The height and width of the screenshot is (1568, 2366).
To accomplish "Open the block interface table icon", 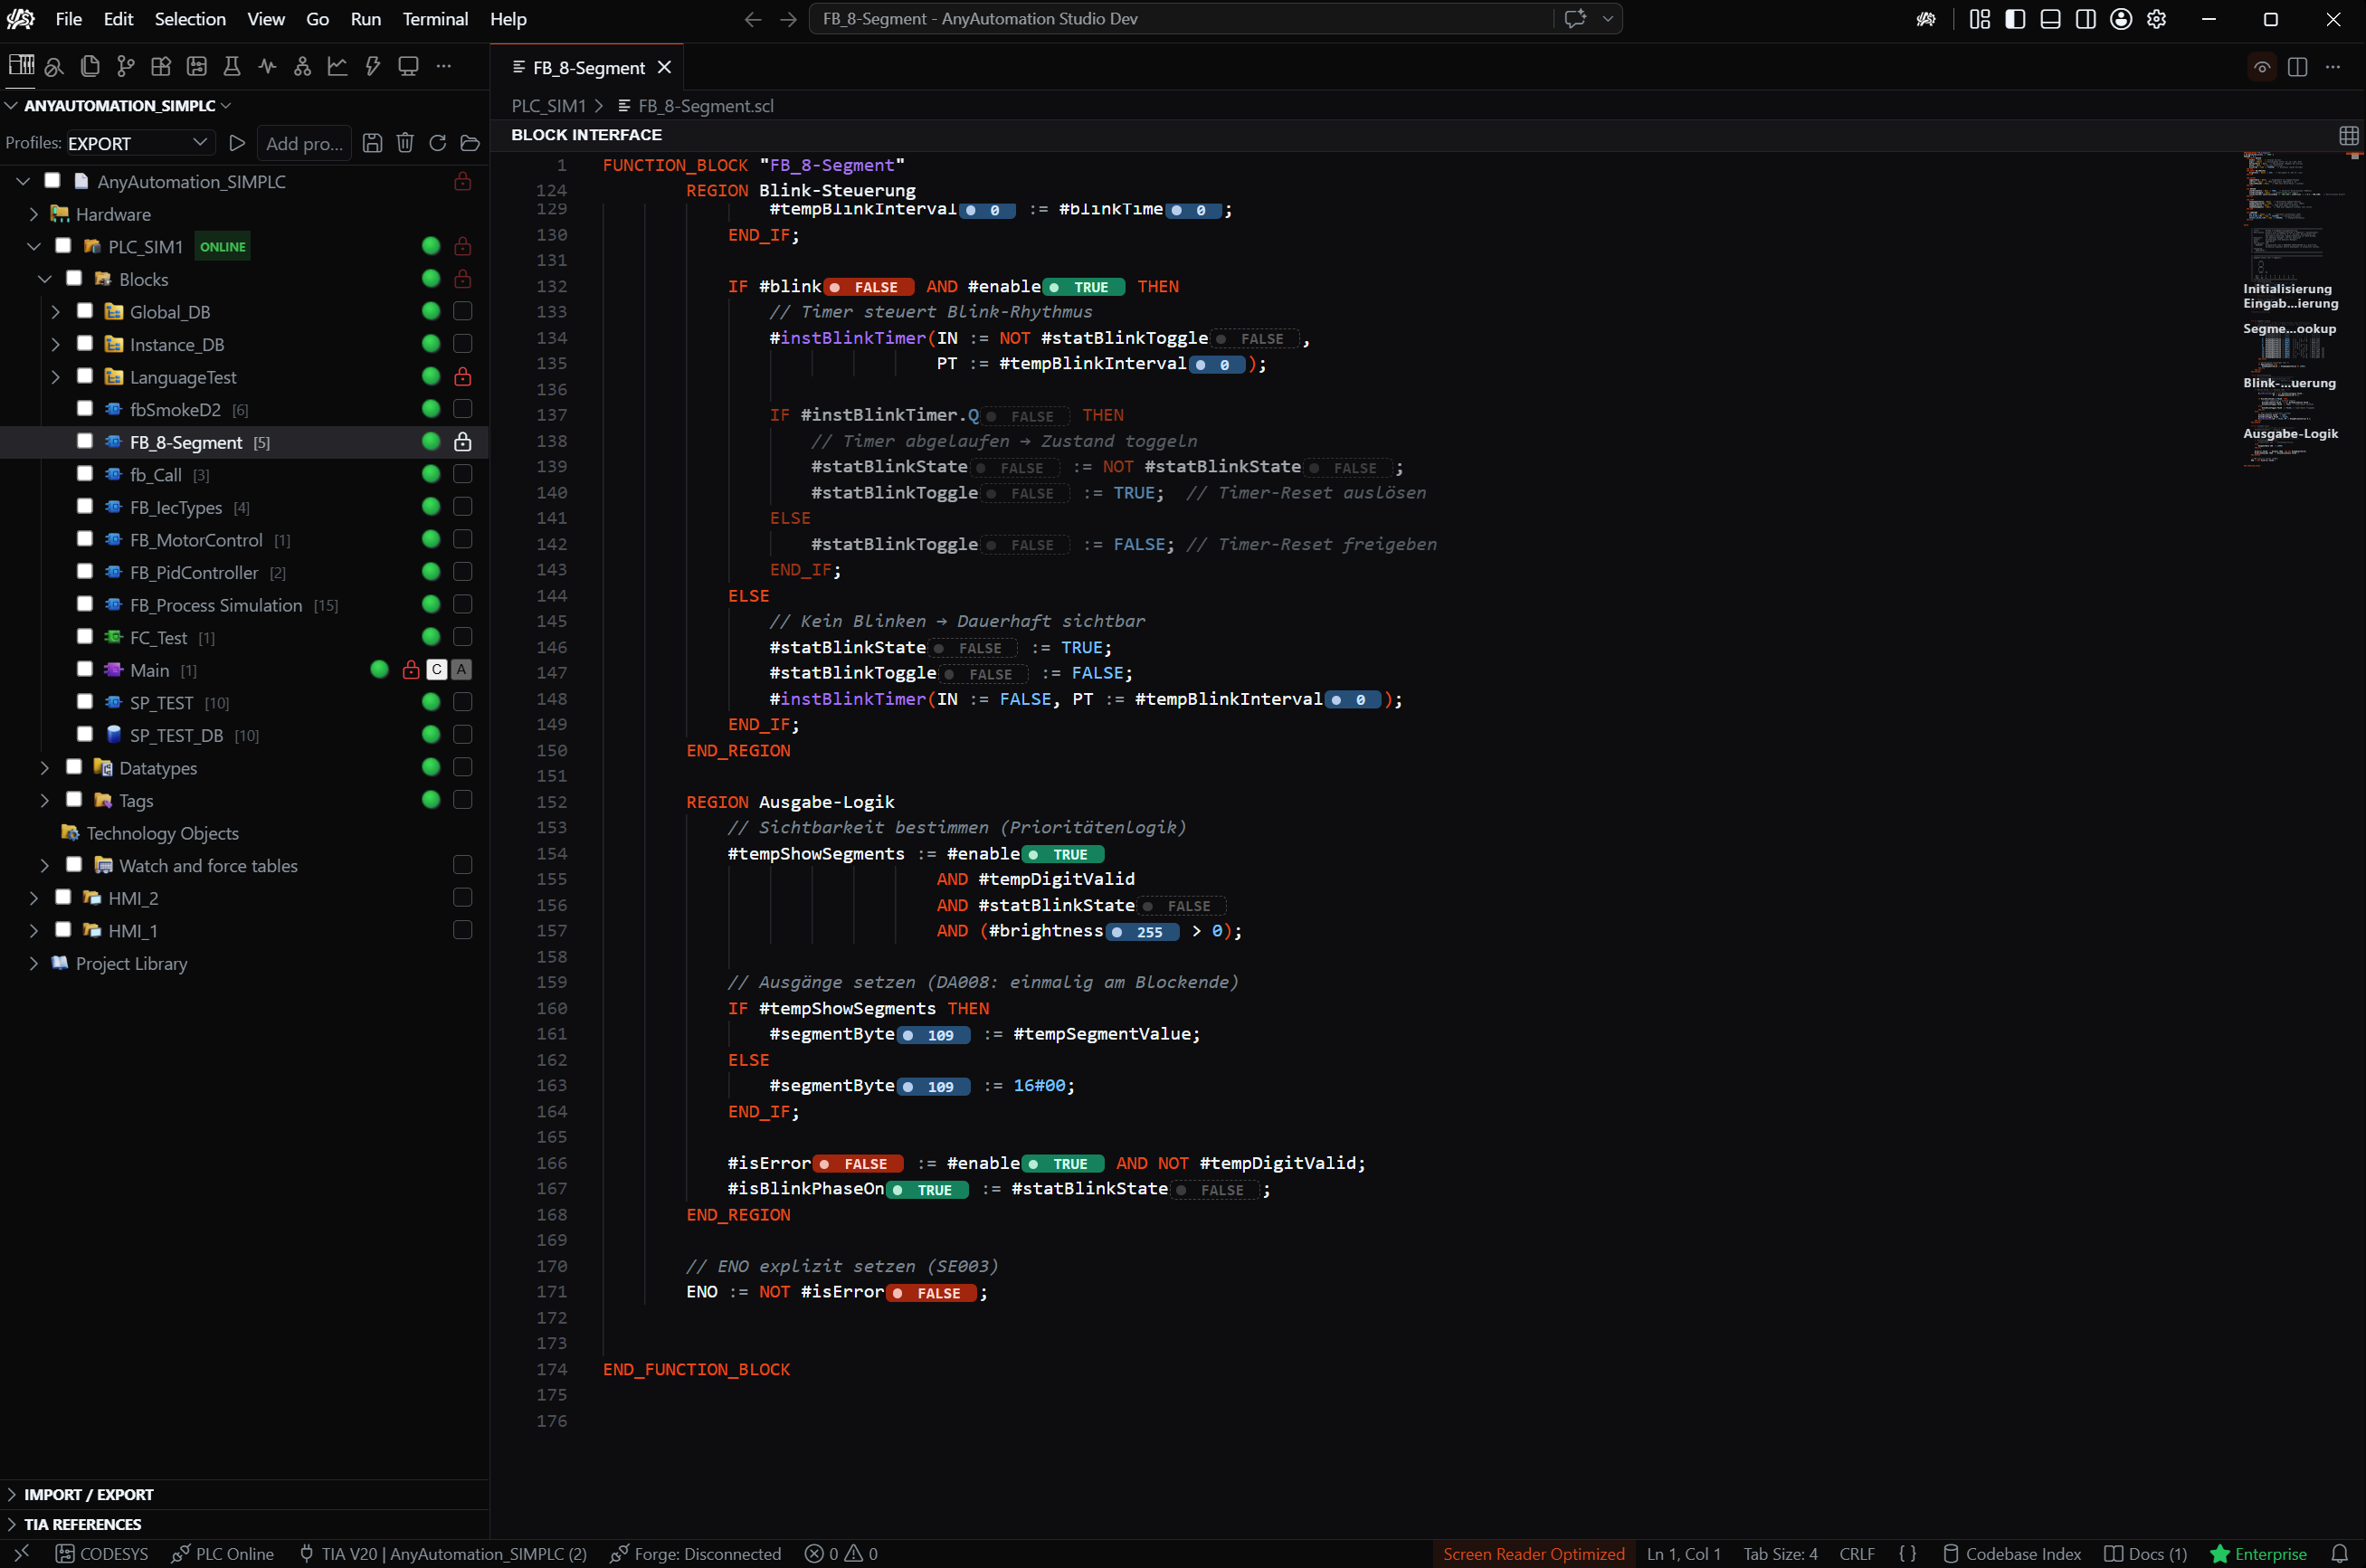I will (x=2348, y=135).
